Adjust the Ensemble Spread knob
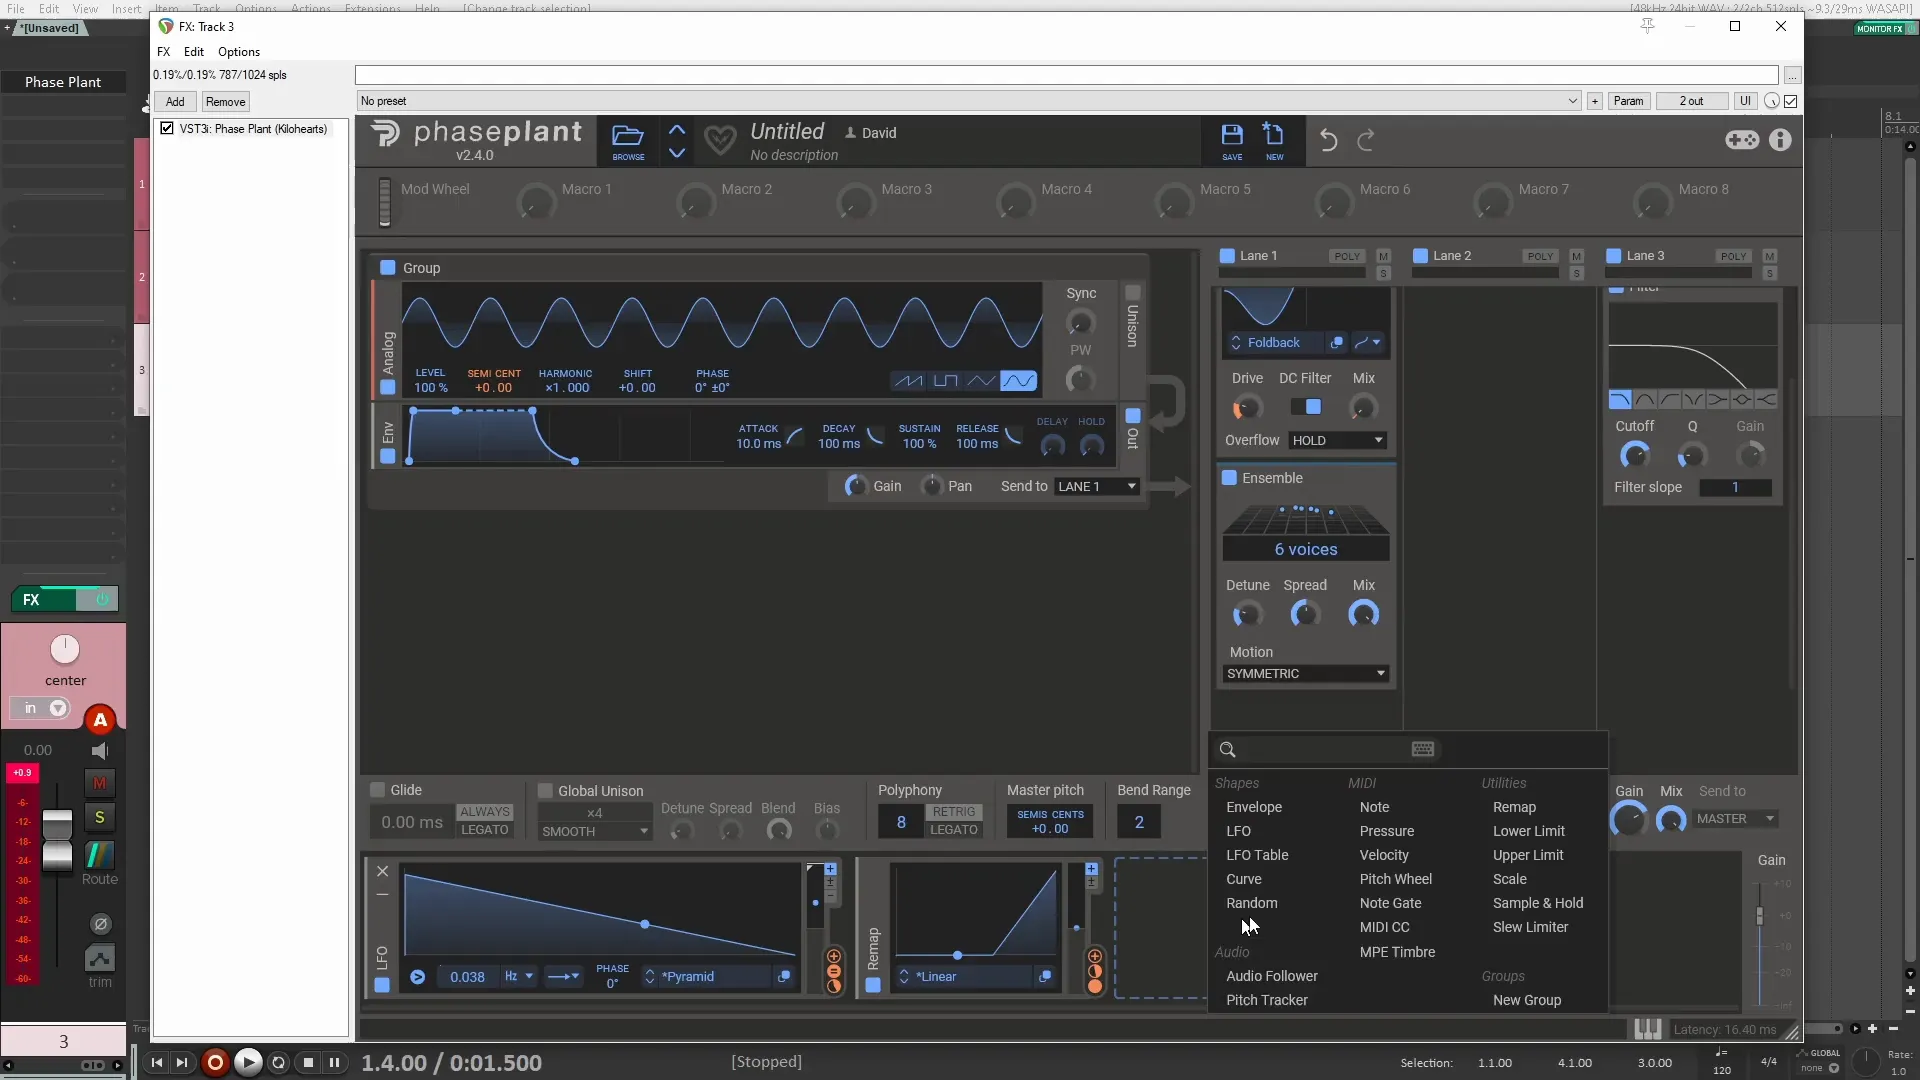The width and height of the screenshot is (1920, 1080). [1305, 614]
